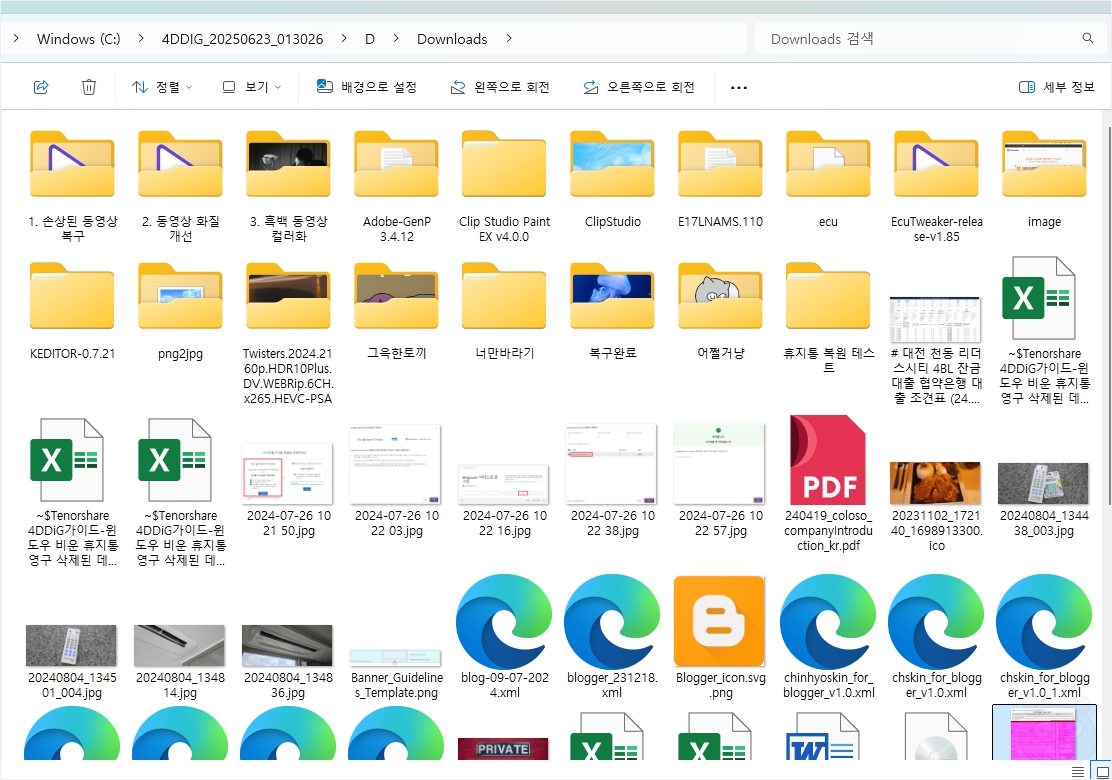Open the more options ellipsis menu
The image size is (1112, 780).
click(x=739, y=88)
